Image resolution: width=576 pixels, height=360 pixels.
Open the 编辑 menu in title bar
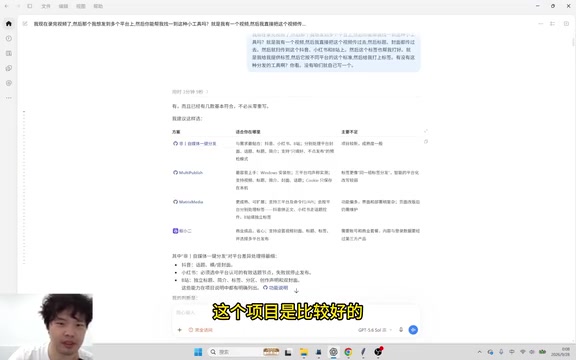point(63,6)
